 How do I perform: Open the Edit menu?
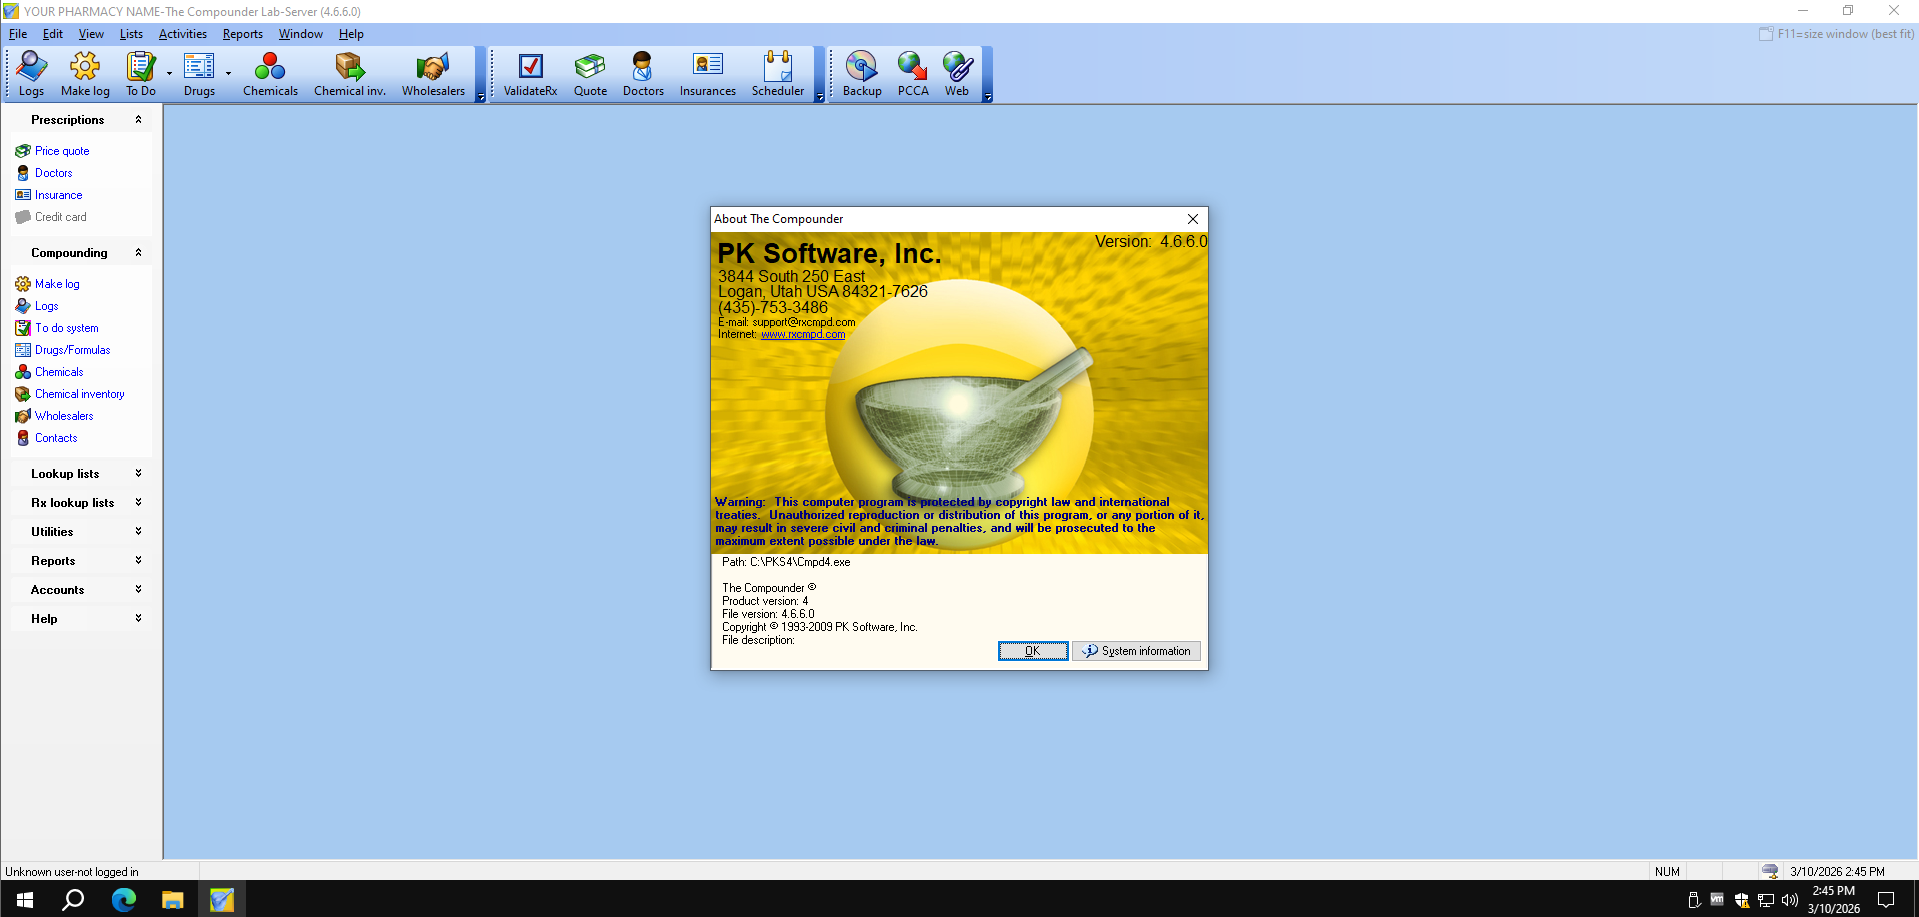click(53, 34)
